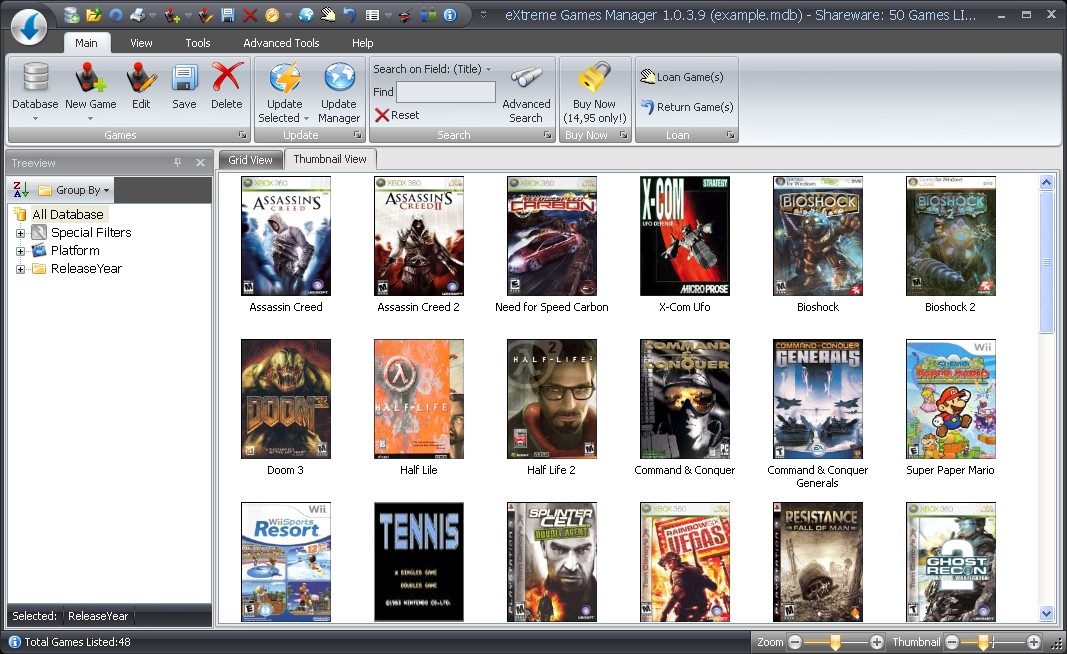Click the Zoom slider handle
Screen dimensions: 1067x654
(x=835, y=642)
